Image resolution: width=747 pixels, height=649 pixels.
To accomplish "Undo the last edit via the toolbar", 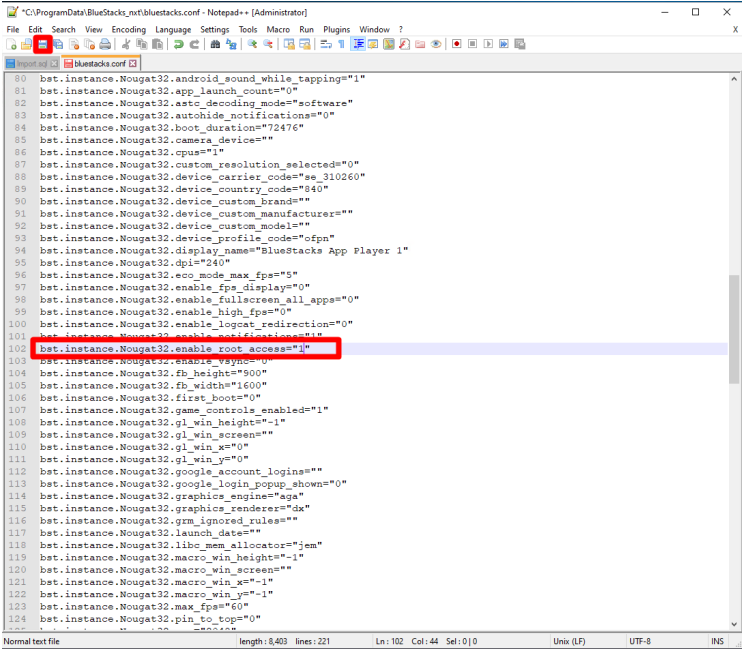I will pos(179,44).
